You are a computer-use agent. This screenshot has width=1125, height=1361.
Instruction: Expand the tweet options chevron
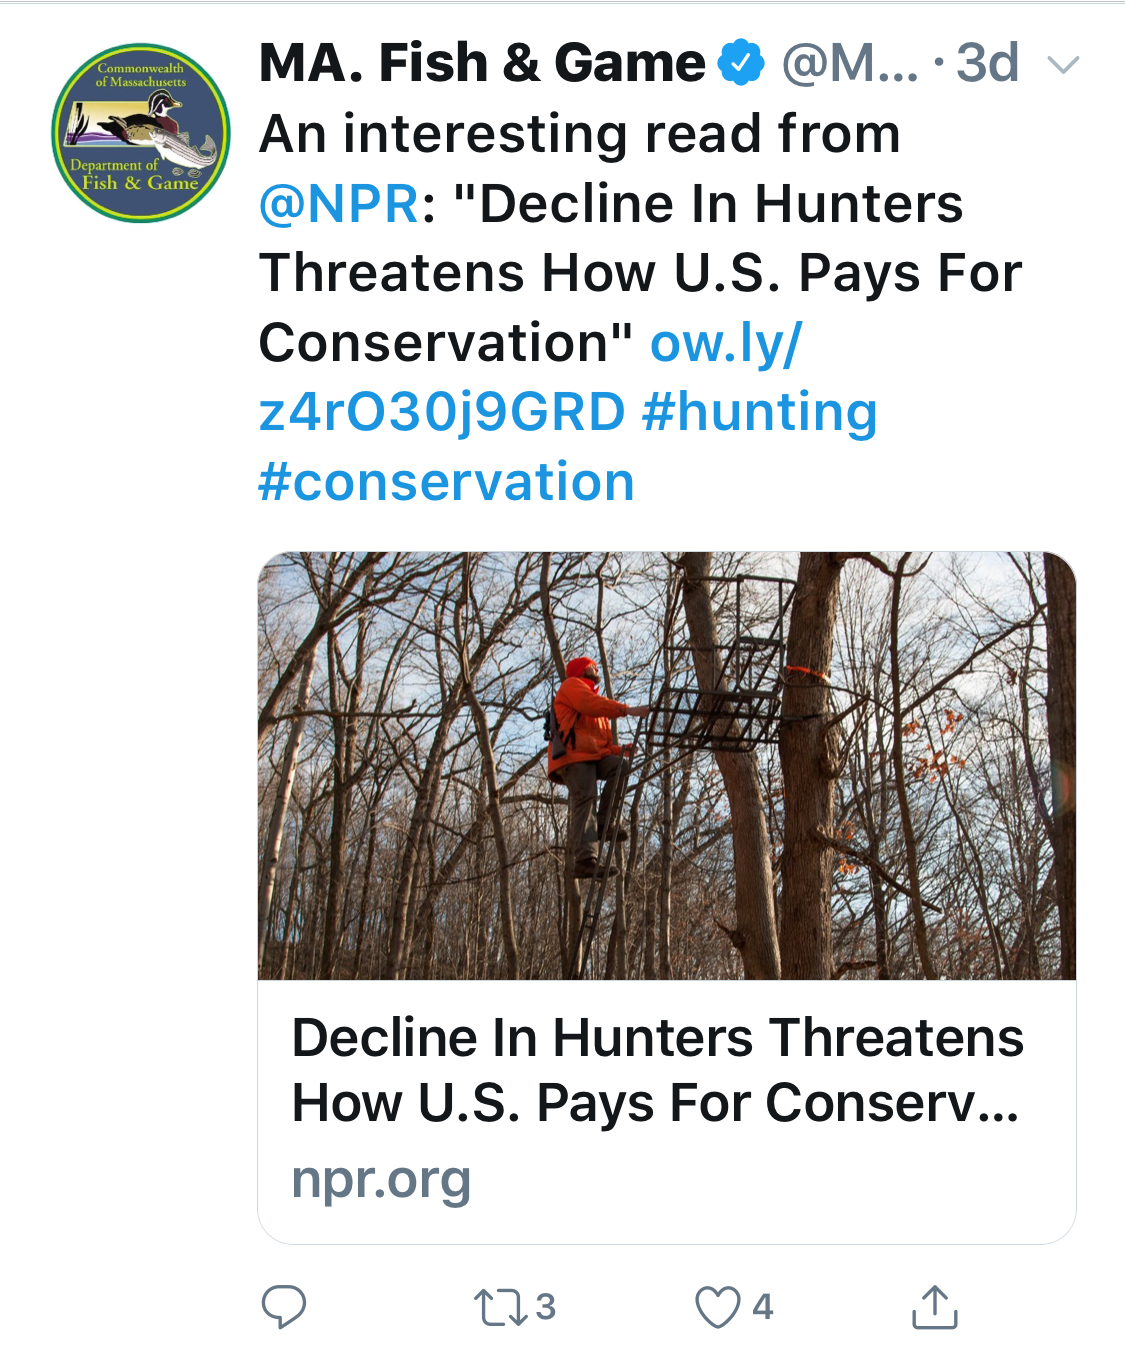[1062, 66]
